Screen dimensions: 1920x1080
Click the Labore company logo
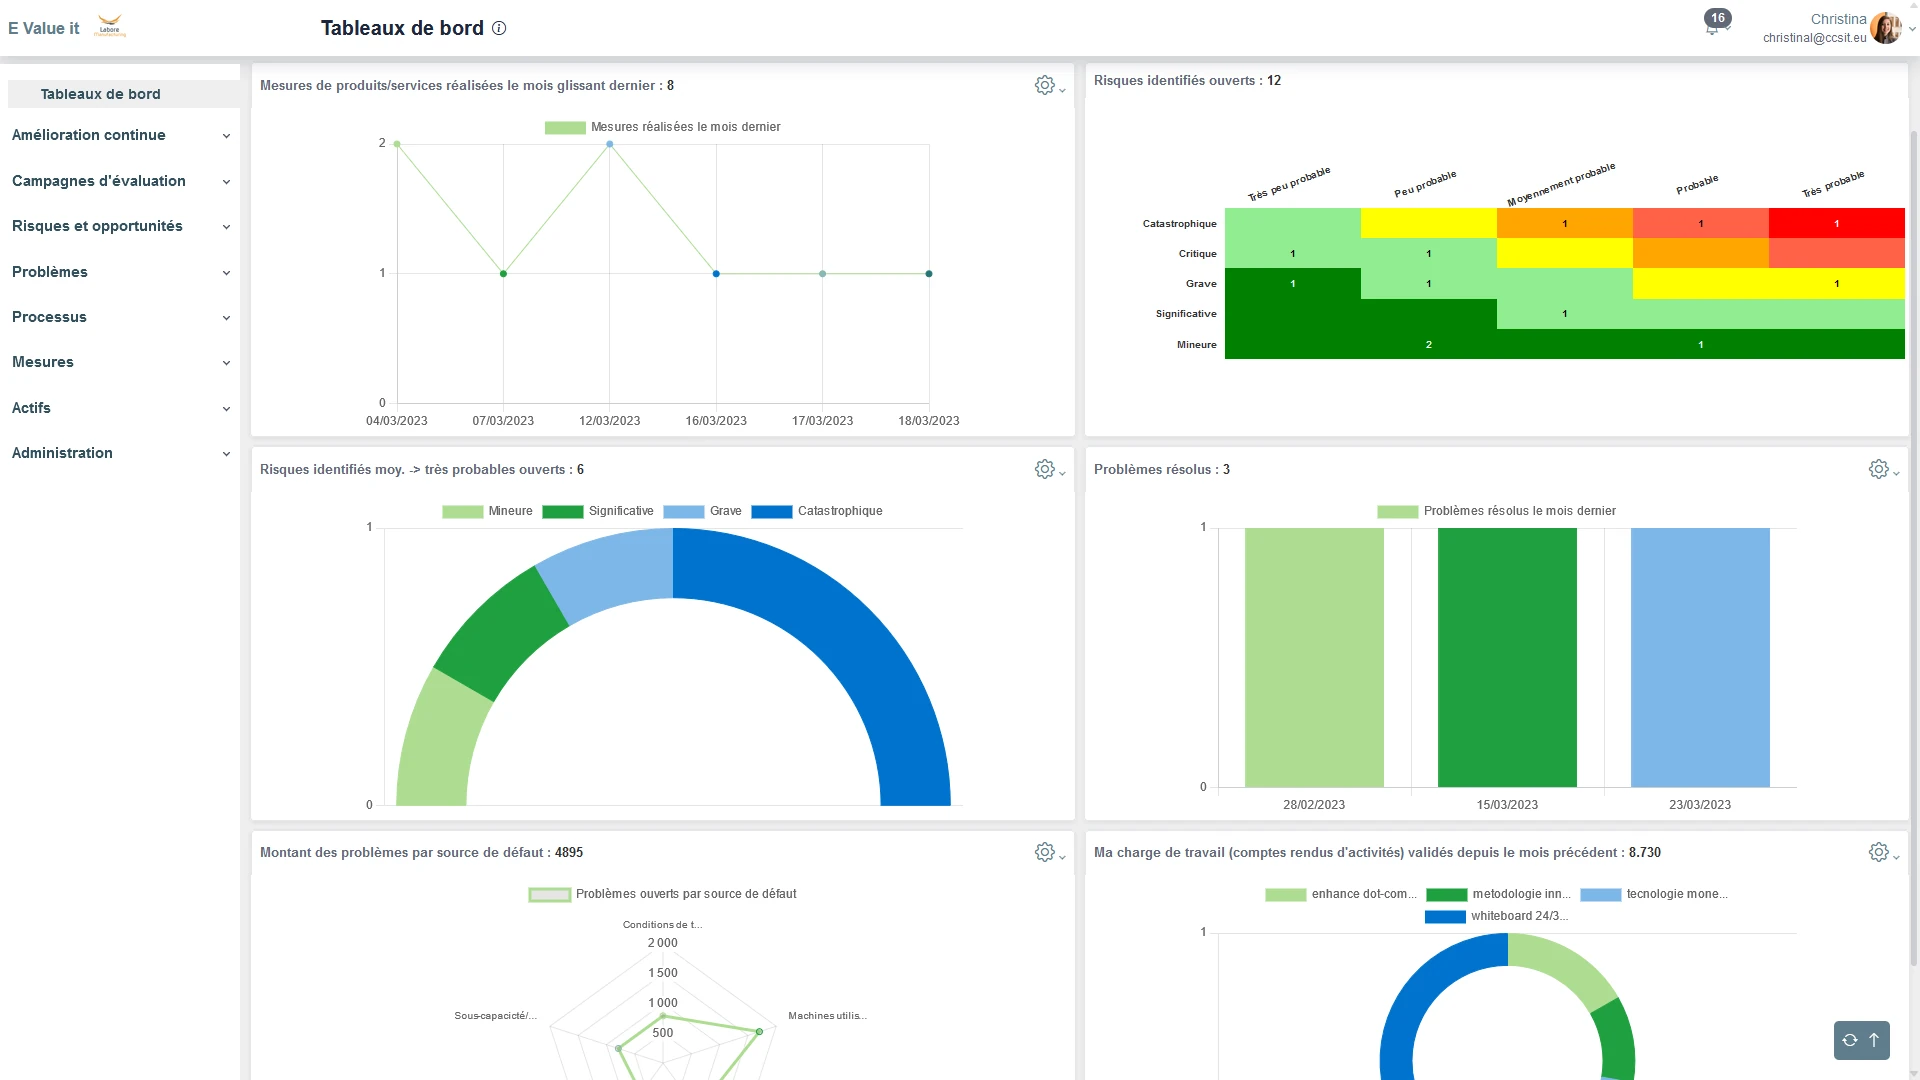click(x=110, y=26)
